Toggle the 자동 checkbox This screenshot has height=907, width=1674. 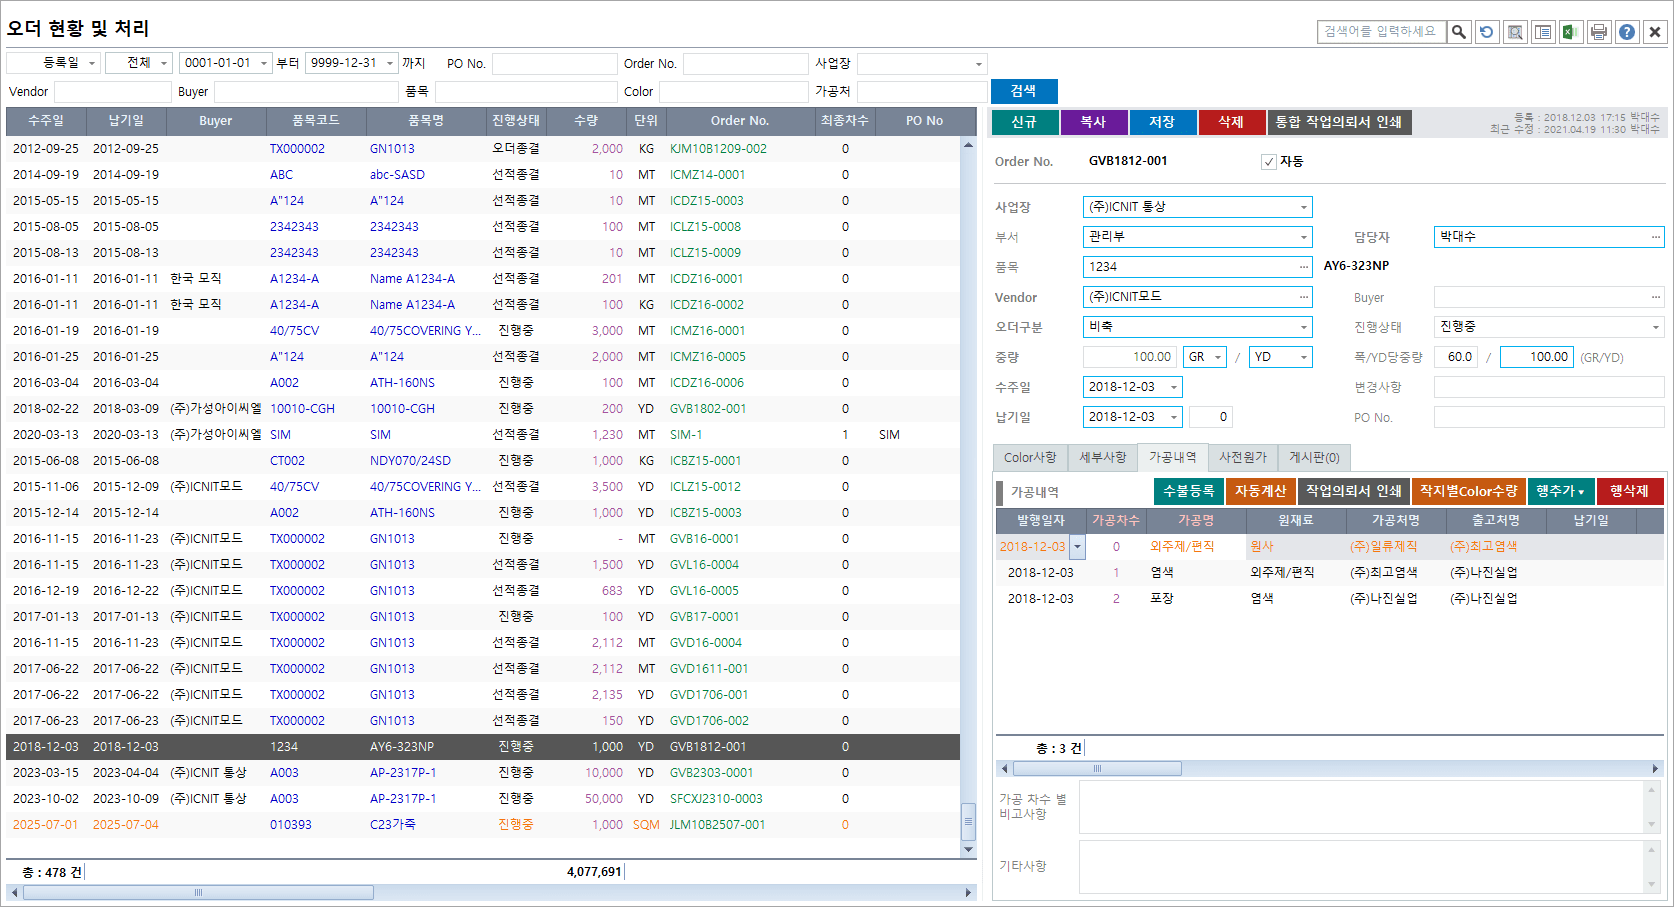pos(1269,162)
